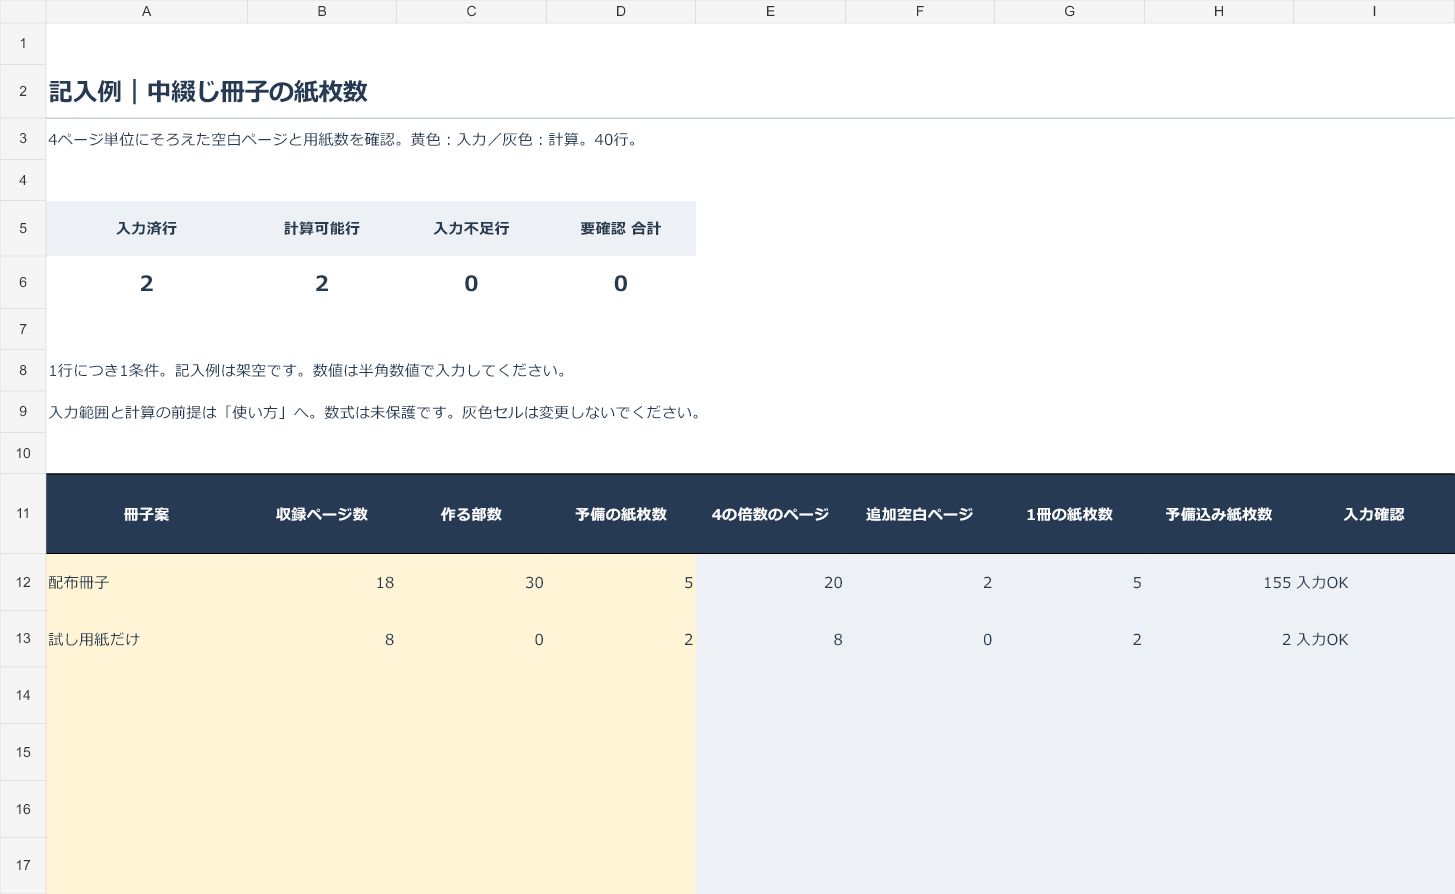Select the 4の倍数のページ table header
The height and width of the screenshot is (894, 1455).
point(770,515)
